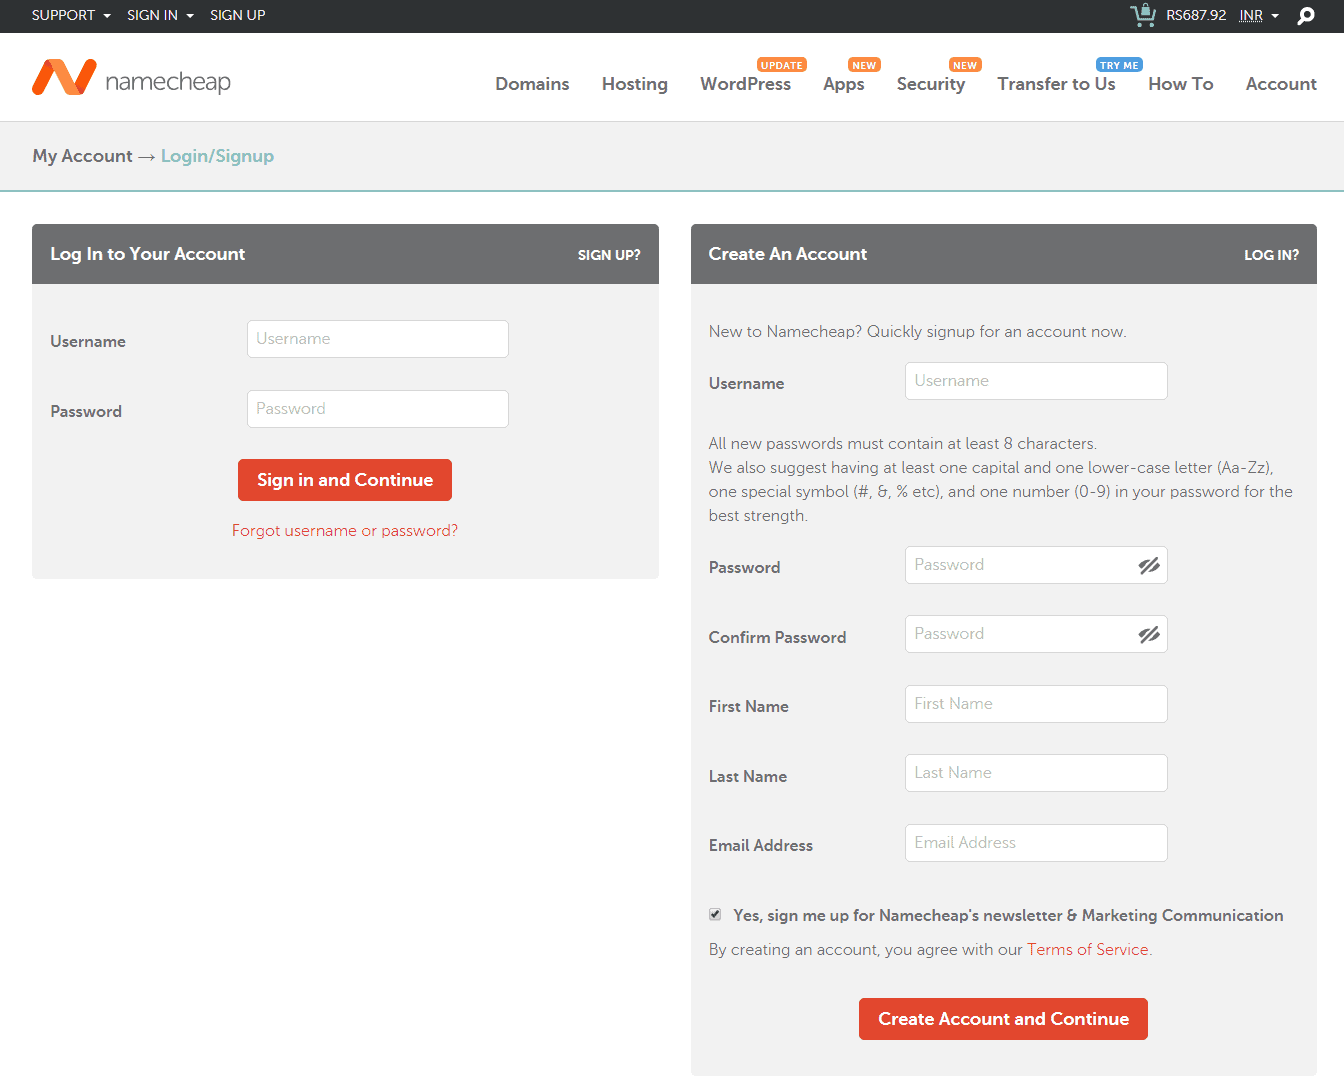
Task: Open the Security menu
Action: click(x=931, y=84)
